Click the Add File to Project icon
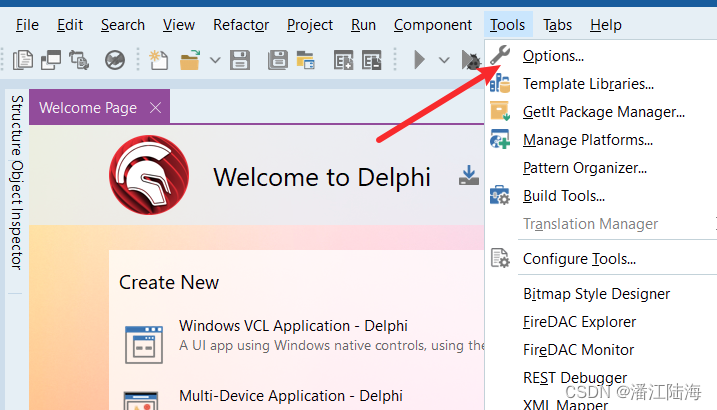This screenshot has width=717, height=410. point(343,60)
